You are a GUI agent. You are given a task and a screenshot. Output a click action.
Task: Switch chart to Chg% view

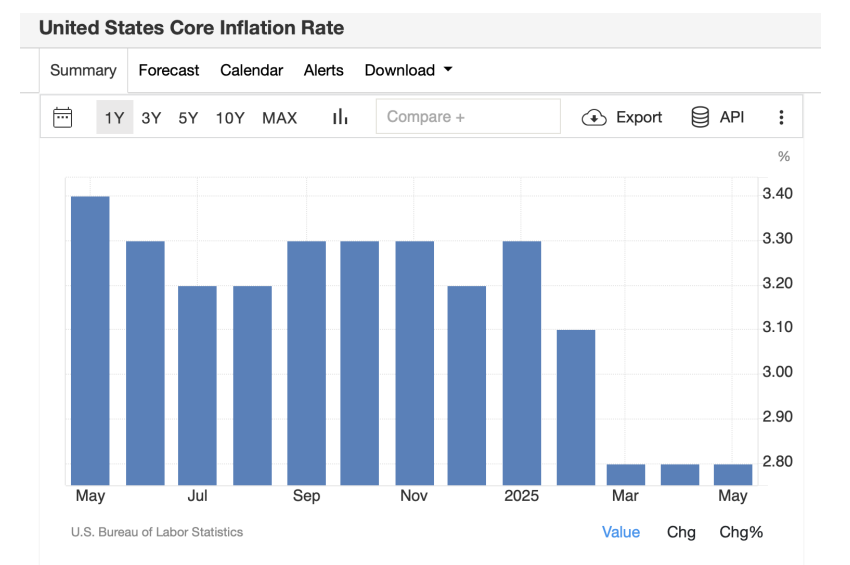point(741,532)
